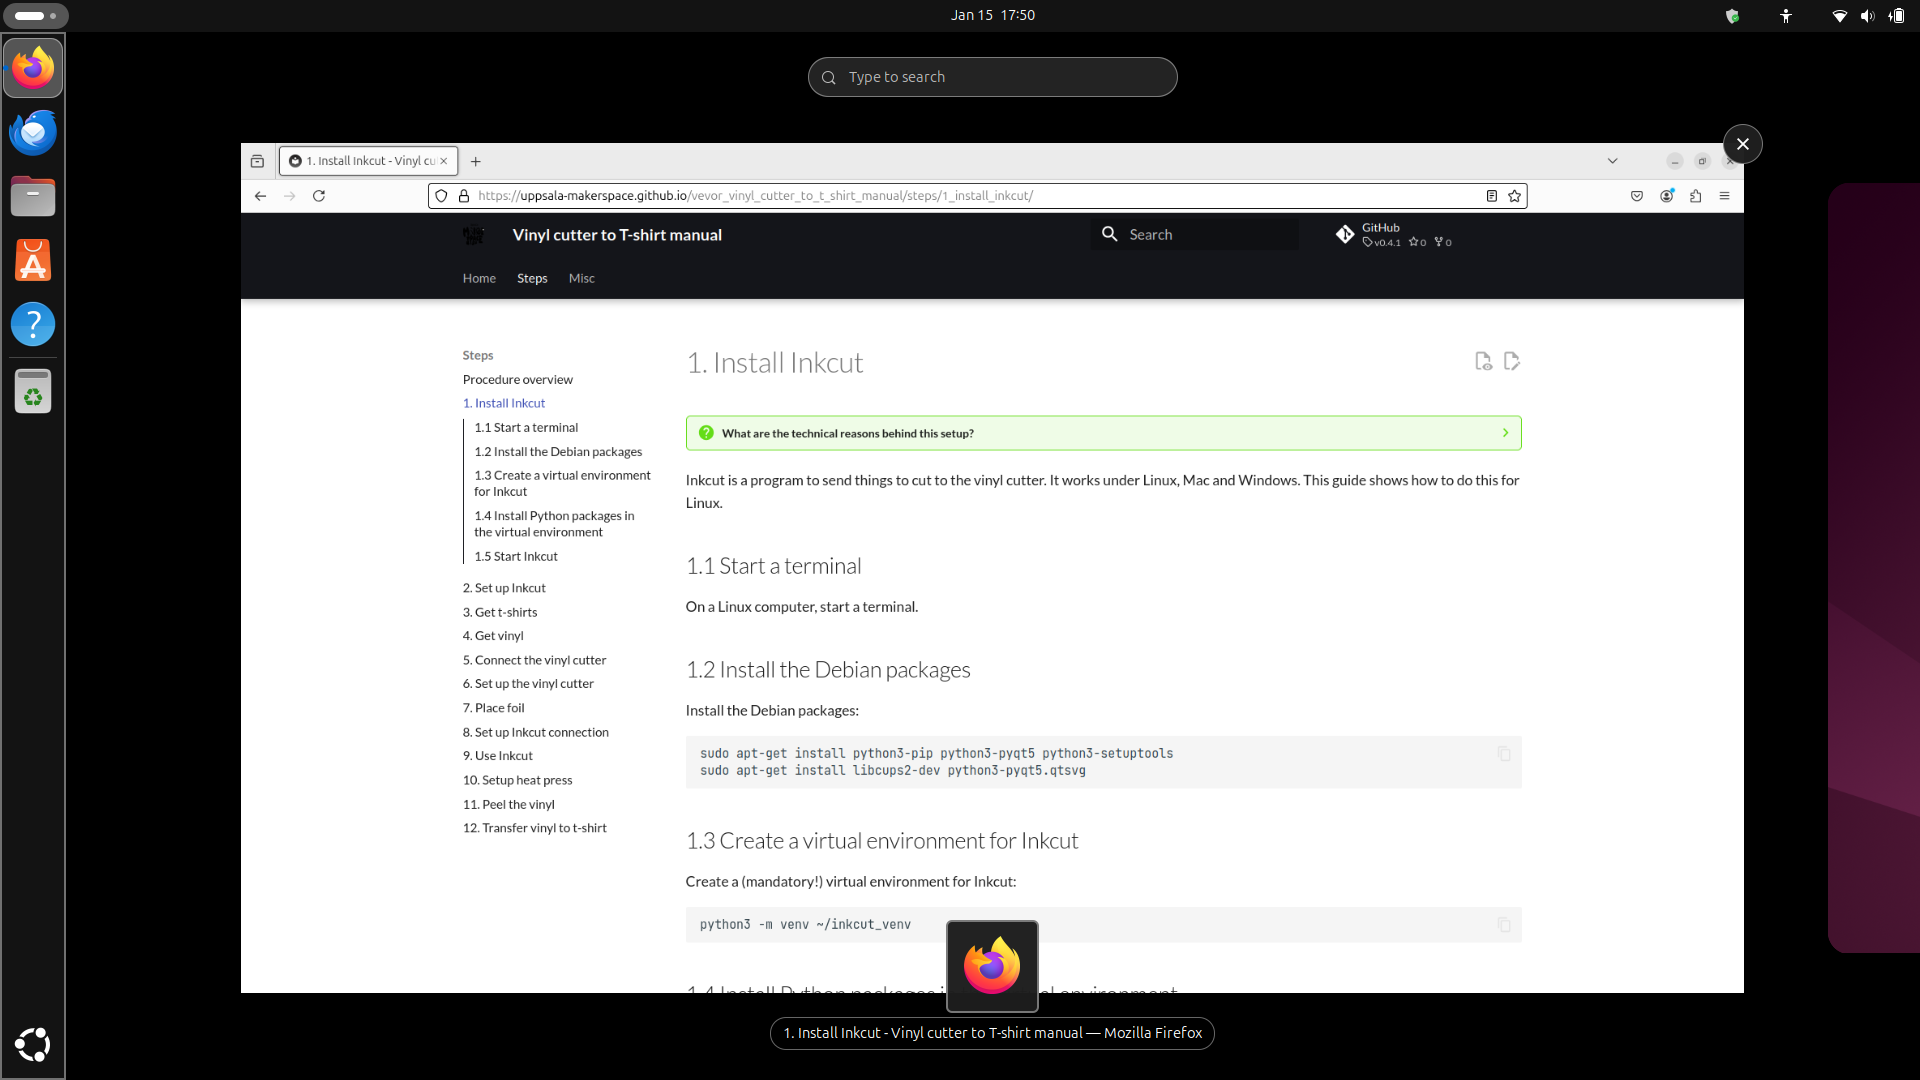Open the recent browsing tab list button

tap(257, 161)
